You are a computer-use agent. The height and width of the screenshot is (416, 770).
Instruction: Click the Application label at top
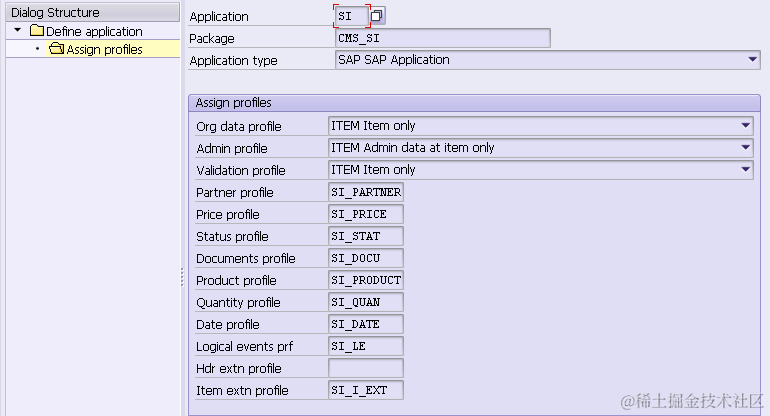219,17
